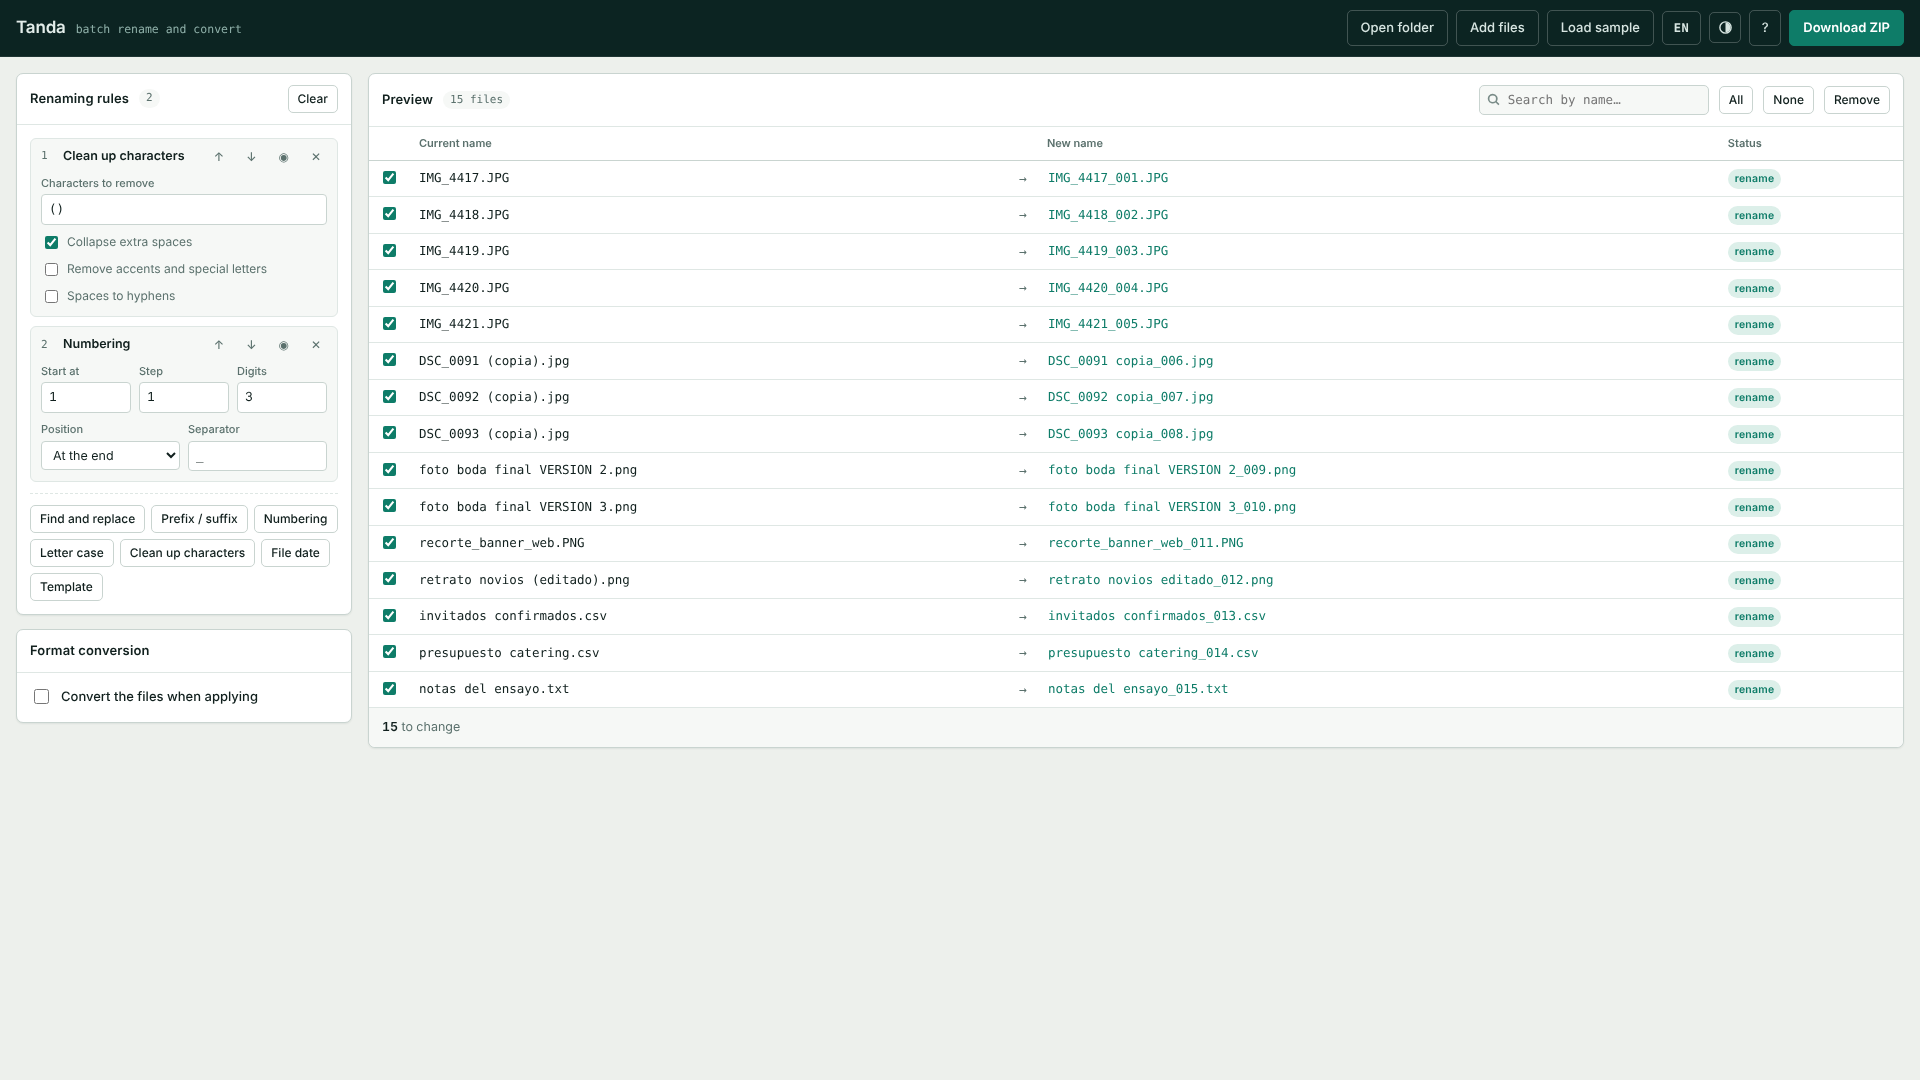Add a Letter case rule

coord(72,553)
